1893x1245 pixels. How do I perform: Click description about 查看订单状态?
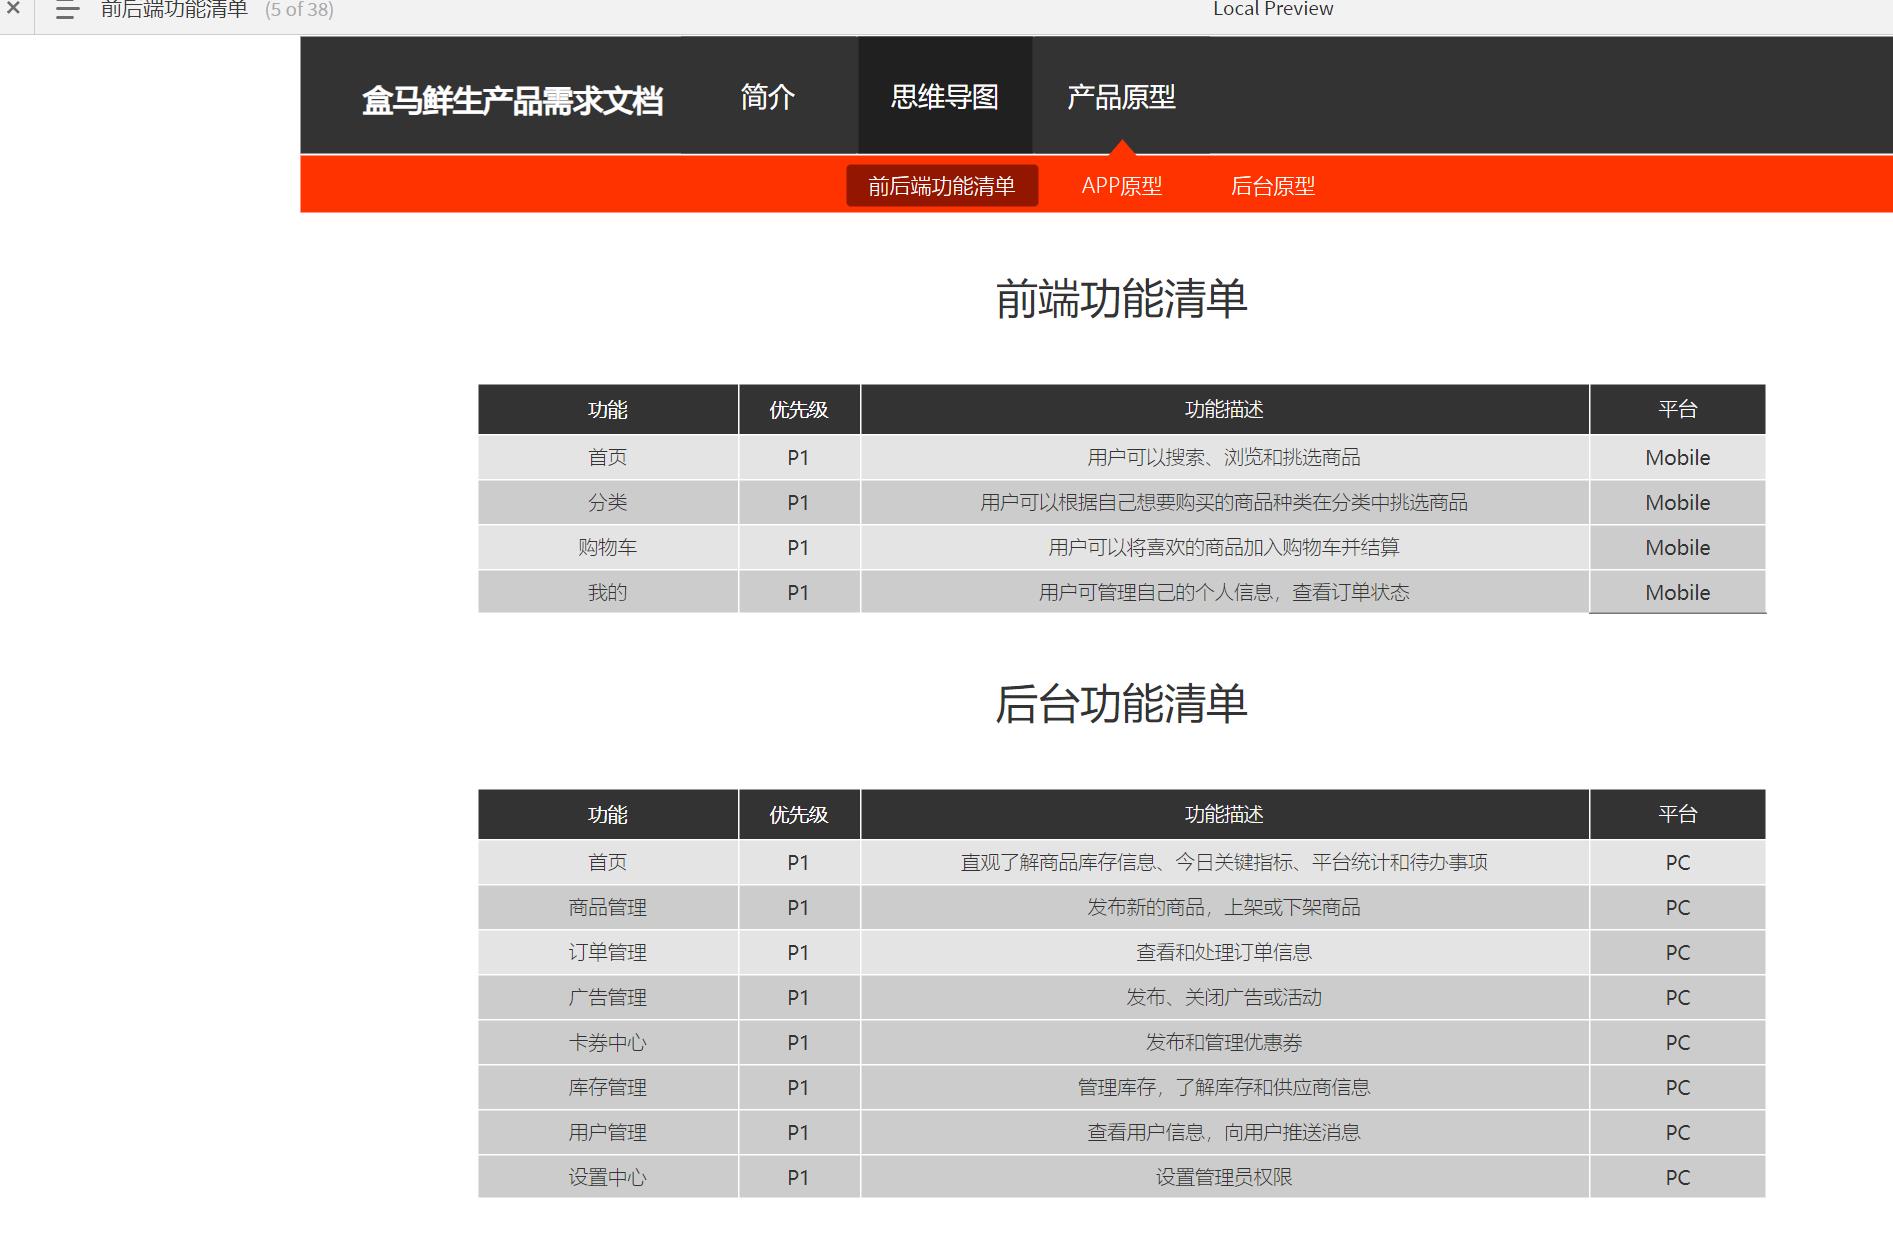point(1224,593)
